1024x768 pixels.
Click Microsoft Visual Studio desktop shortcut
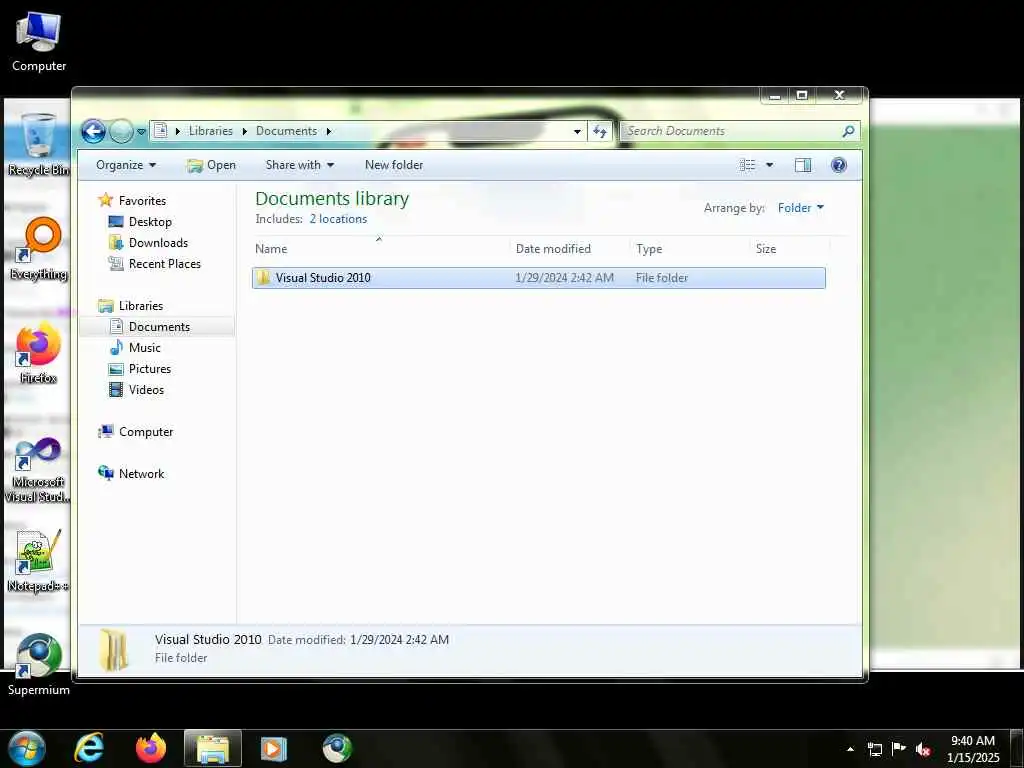[x=37, y=470]
